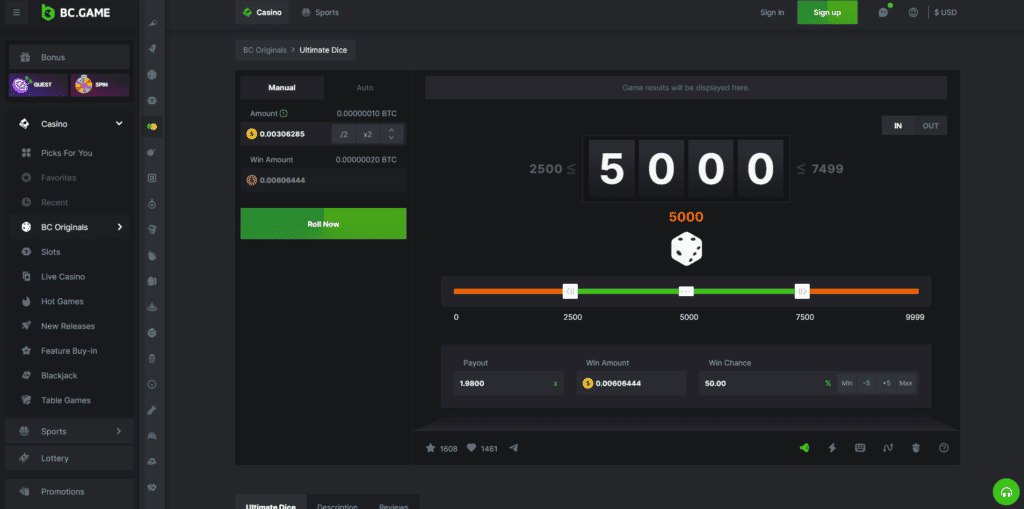
Task: Halve the bet with /2 button
Action: (x=344, y=134)
